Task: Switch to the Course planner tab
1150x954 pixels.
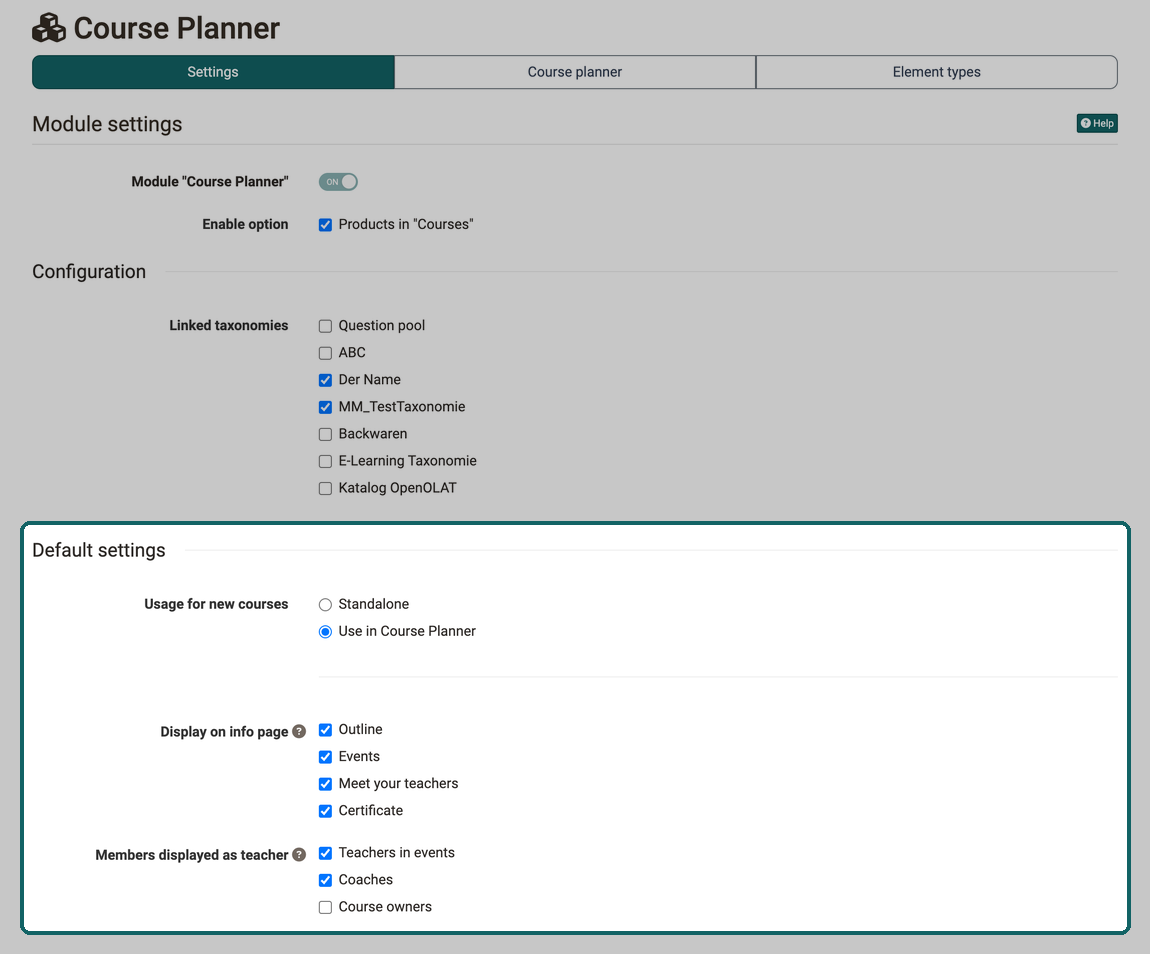Action: click(575, 72)
